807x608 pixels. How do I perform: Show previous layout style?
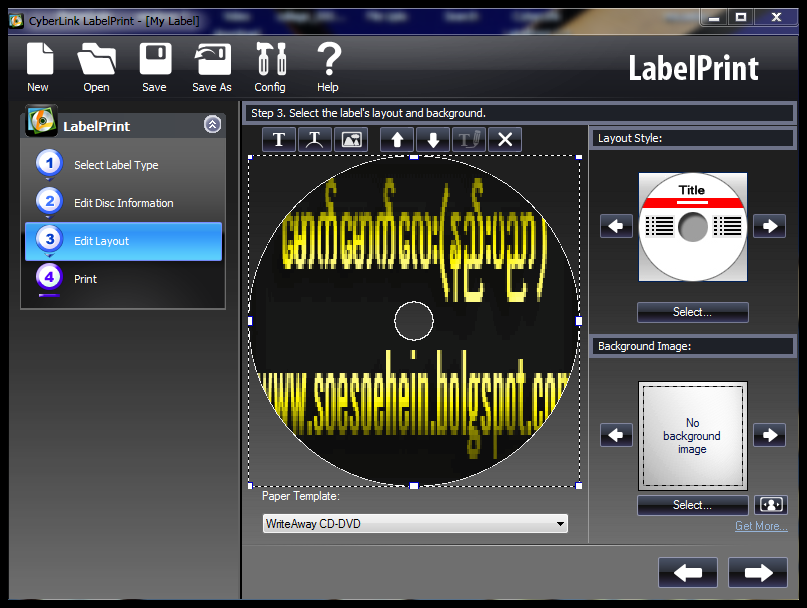pyautogui.click(x=616, y=226)
